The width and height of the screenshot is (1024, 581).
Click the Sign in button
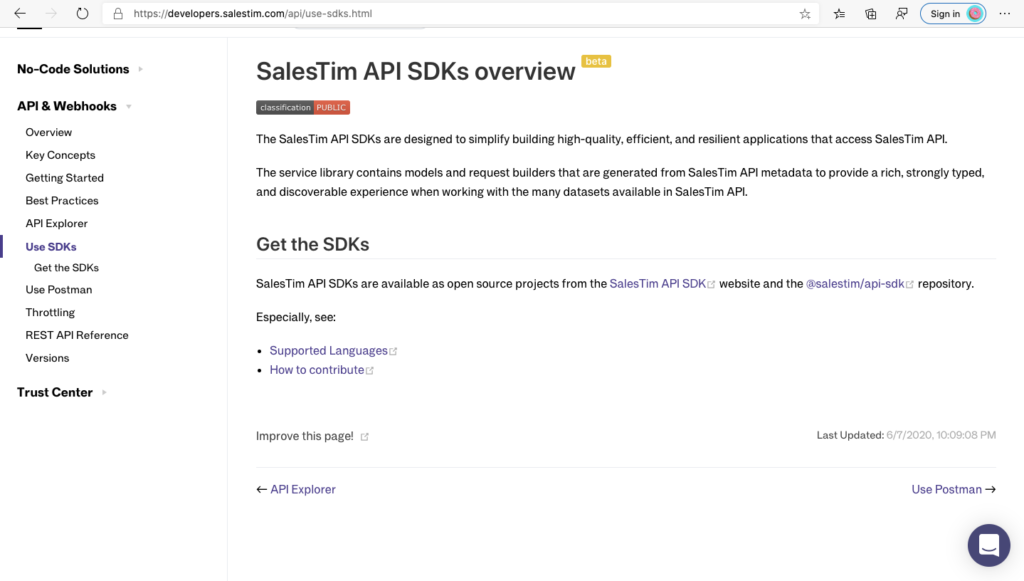pos(953,14)
